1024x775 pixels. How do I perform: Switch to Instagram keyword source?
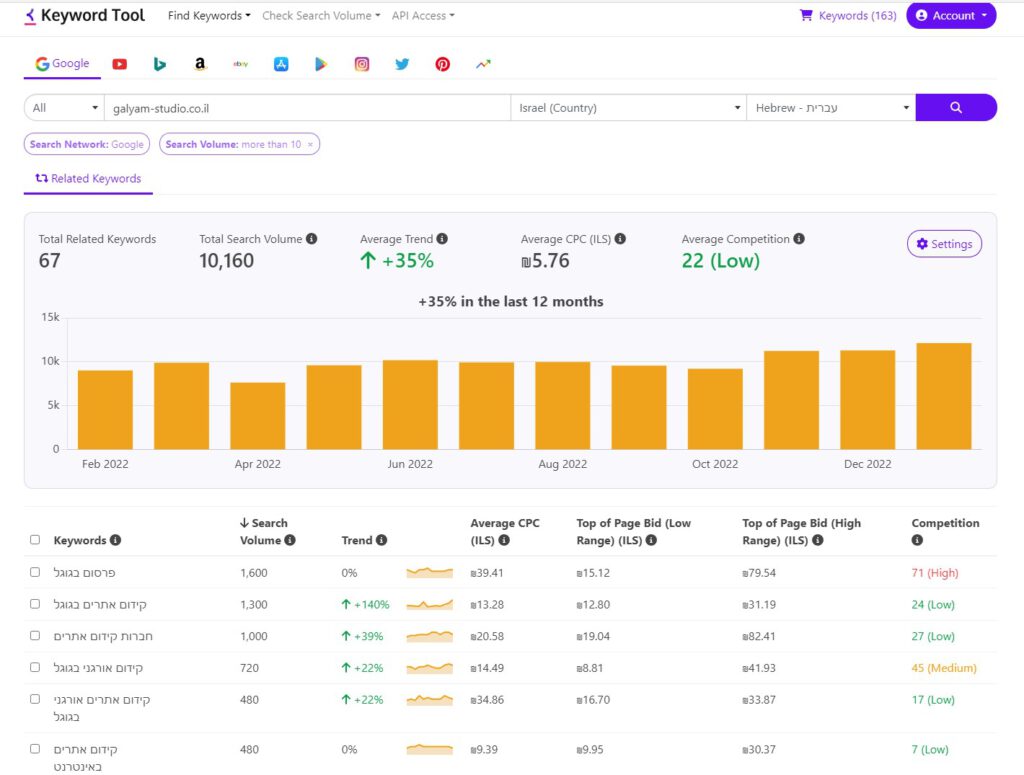(x=362, y=64)
